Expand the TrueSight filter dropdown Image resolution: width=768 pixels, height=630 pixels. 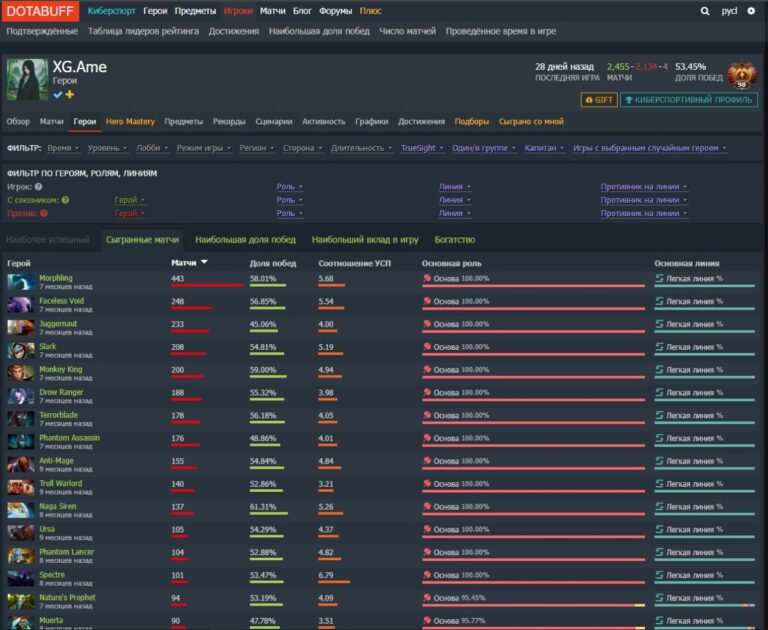[422, 148]
